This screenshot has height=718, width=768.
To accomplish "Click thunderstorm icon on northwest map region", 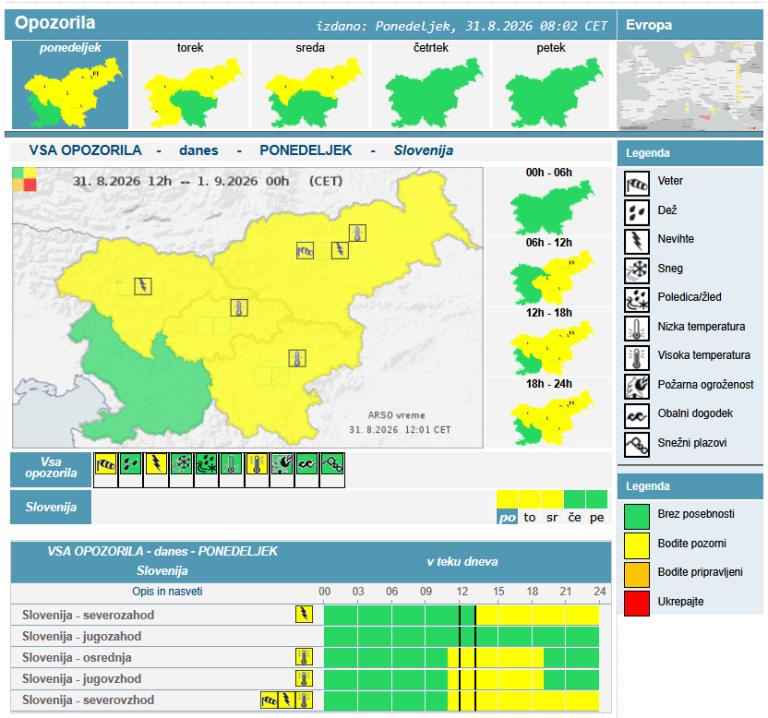I will point(143,286).
